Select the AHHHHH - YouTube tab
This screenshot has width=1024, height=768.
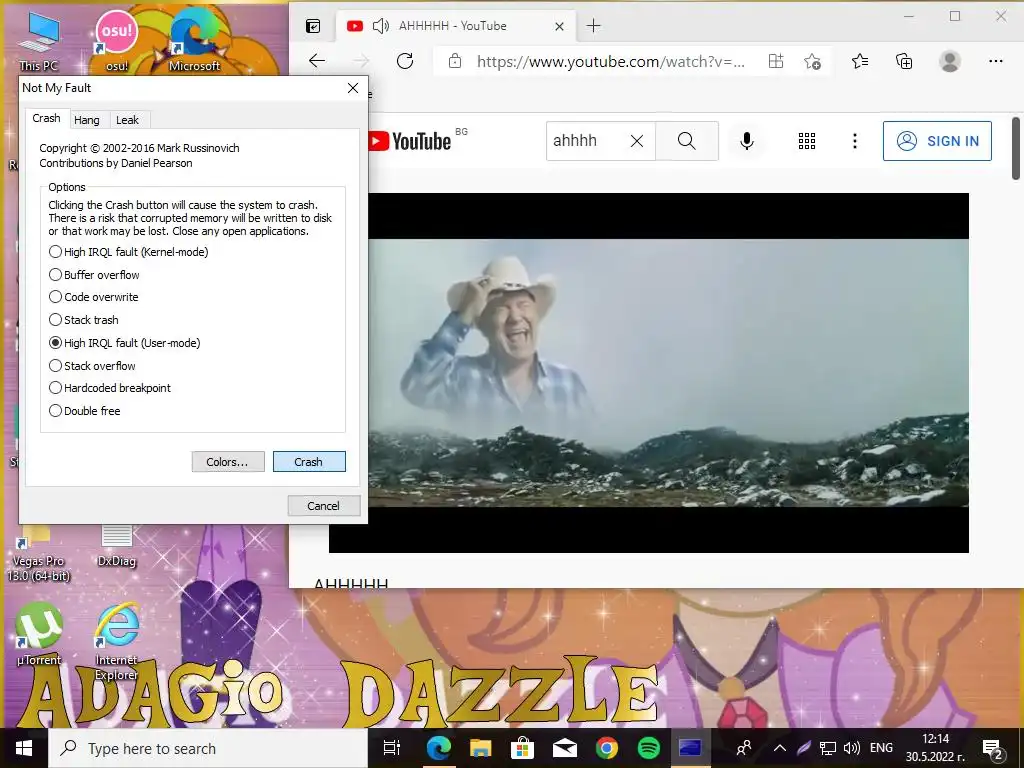[x=453, y=26]
